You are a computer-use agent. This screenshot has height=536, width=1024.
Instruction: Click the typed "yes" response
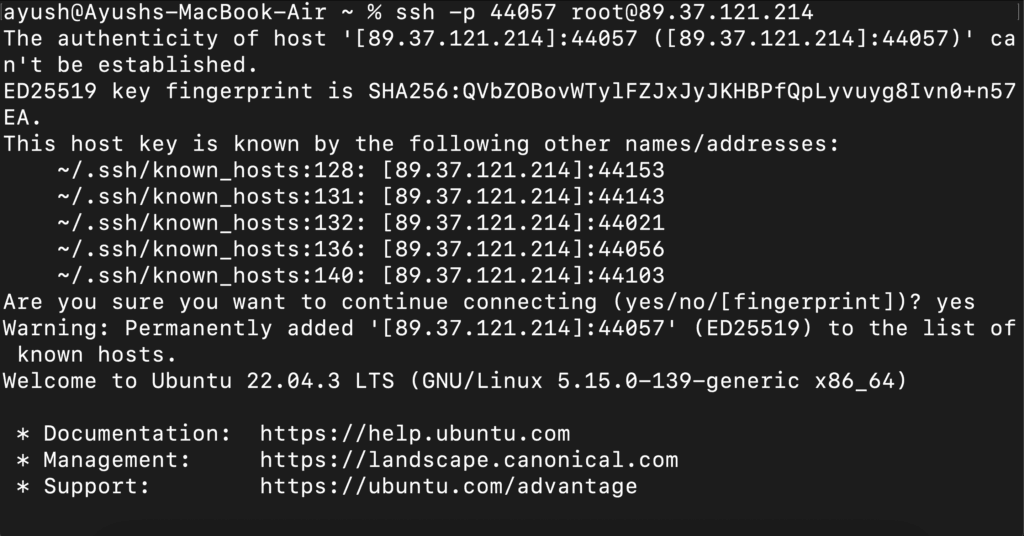[x=955, y=302]
